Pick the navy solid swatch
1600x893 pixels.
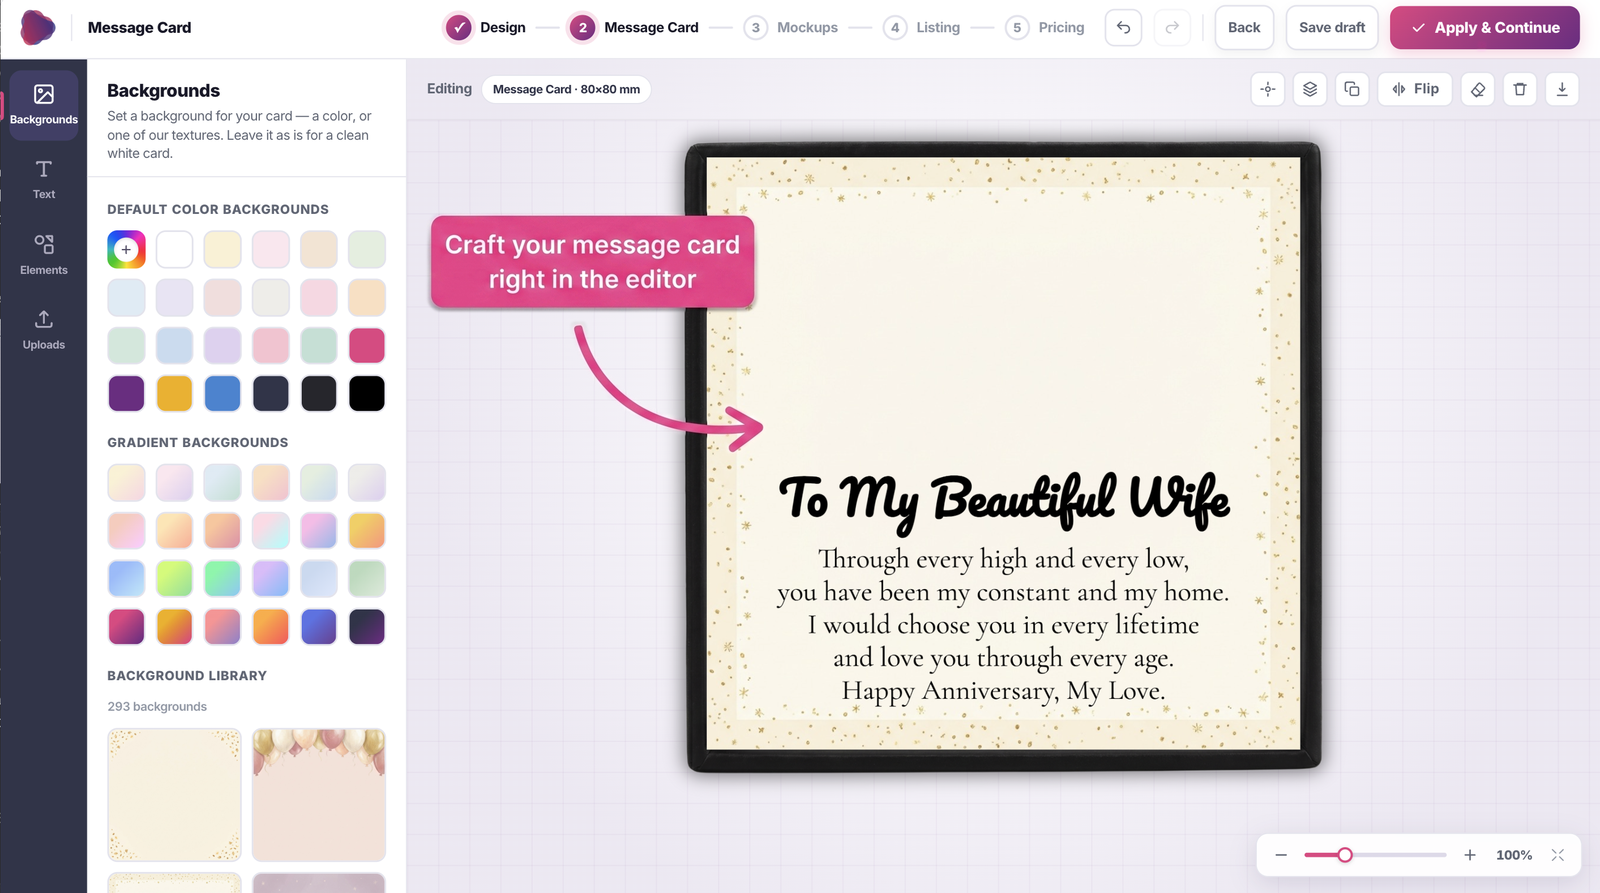click(x=270, y=393)
